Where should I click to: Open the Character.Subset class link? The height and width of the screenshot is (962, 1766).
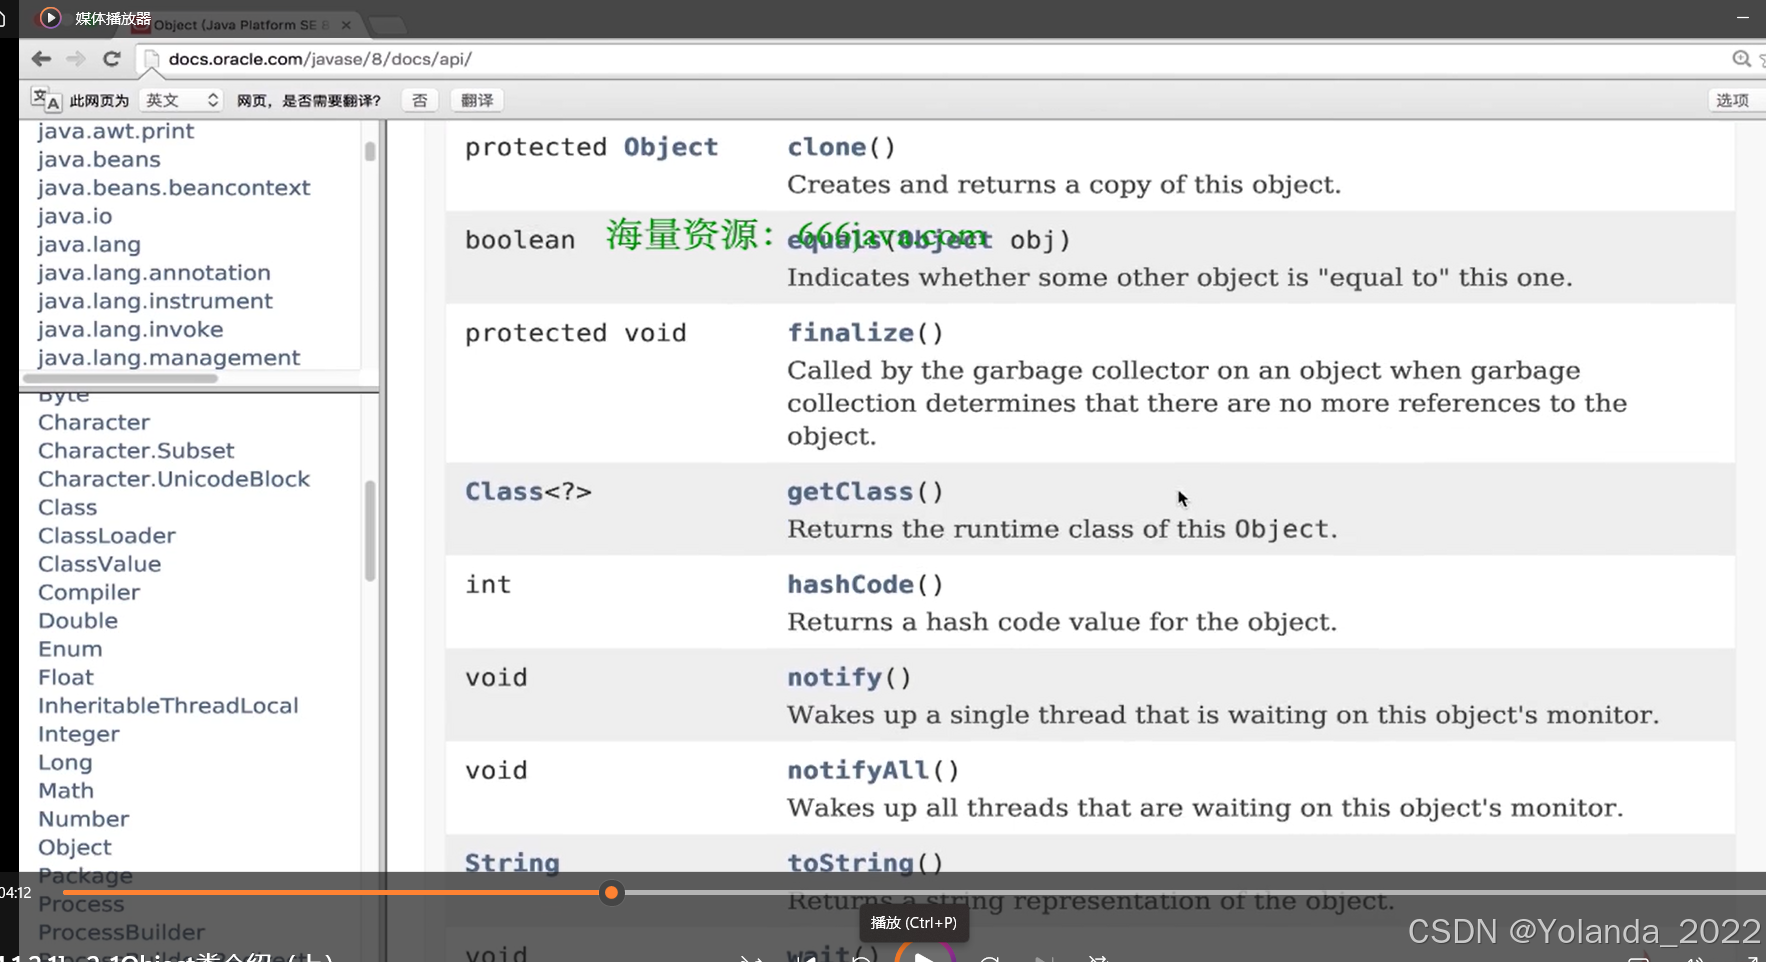pos(136,451)
